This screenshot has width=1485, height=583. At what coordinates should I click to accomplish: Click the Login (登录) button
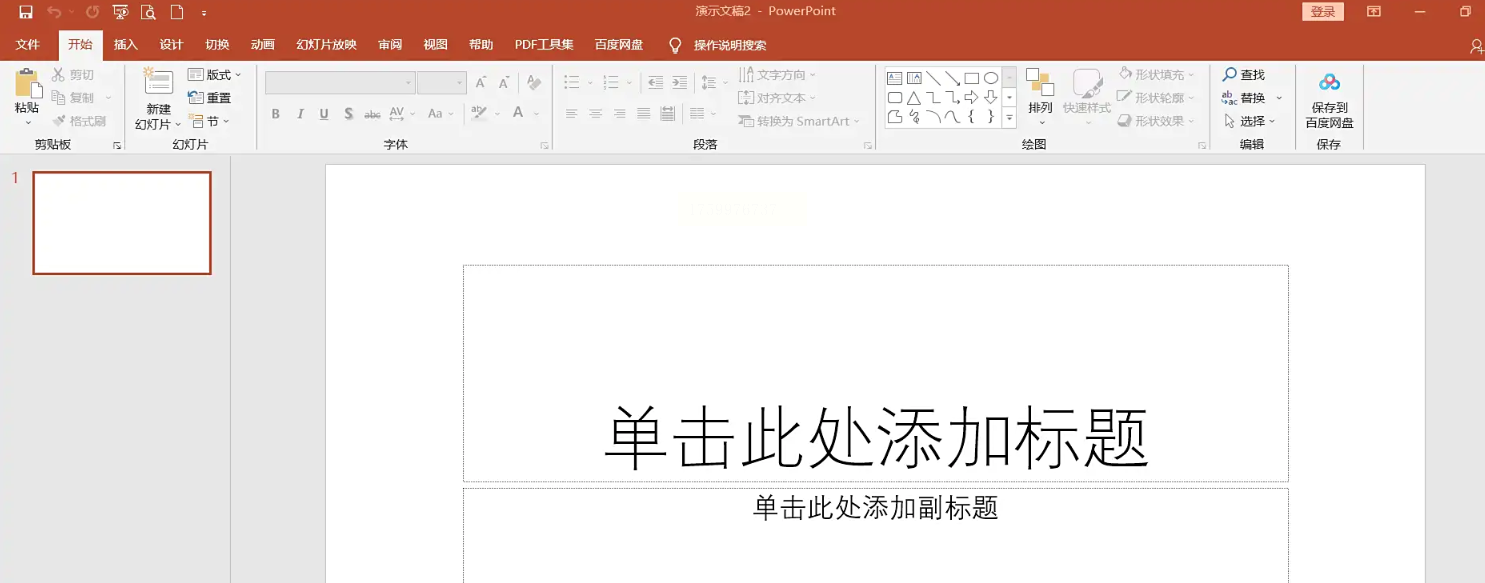coord(1323,12)
